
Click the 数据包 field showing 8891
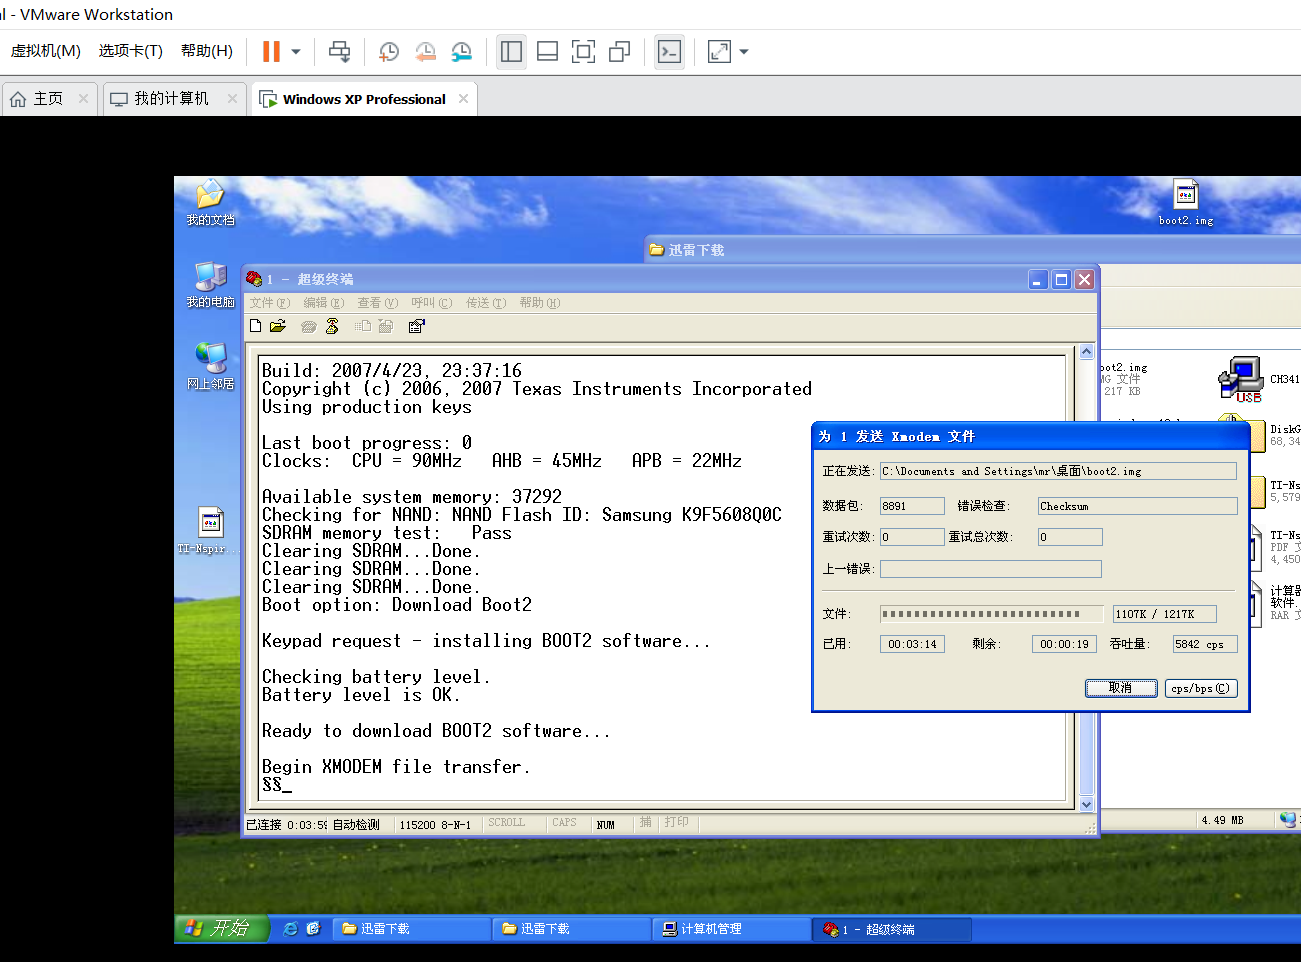click(912, 506)
